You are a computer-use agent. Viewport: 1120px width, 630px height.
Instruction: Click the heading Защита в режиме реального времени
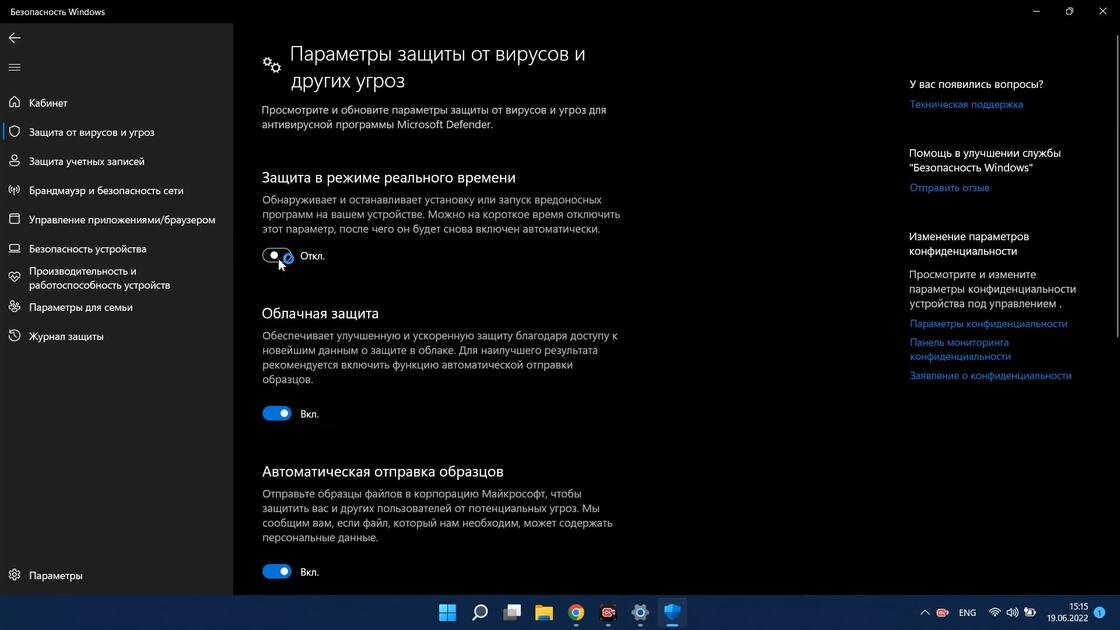[x=389, y=178]
